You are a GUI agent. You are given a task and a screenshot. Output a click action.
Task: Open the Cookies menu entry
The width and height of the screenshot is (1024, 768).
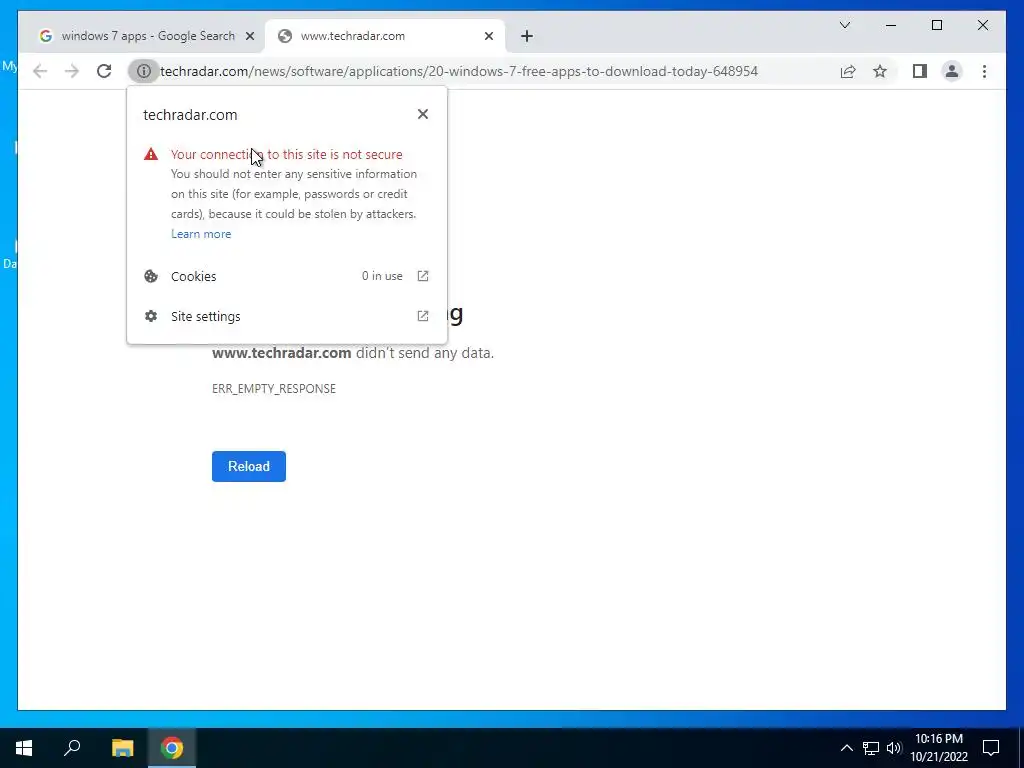point(287,276)
